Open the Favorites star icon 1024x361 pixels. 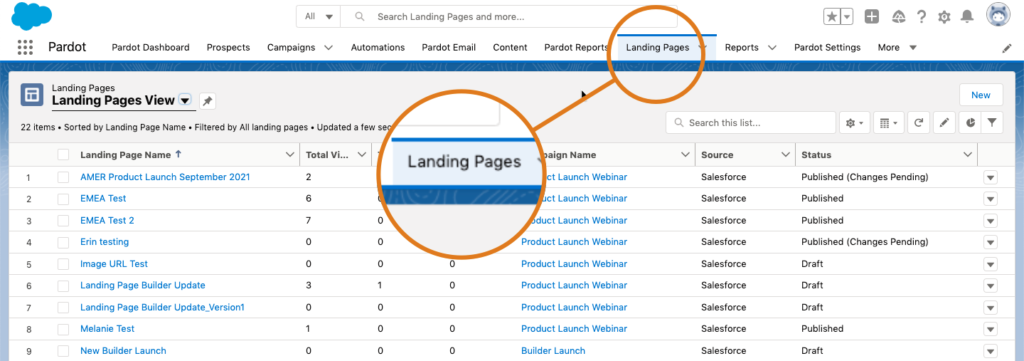[831, 17]
